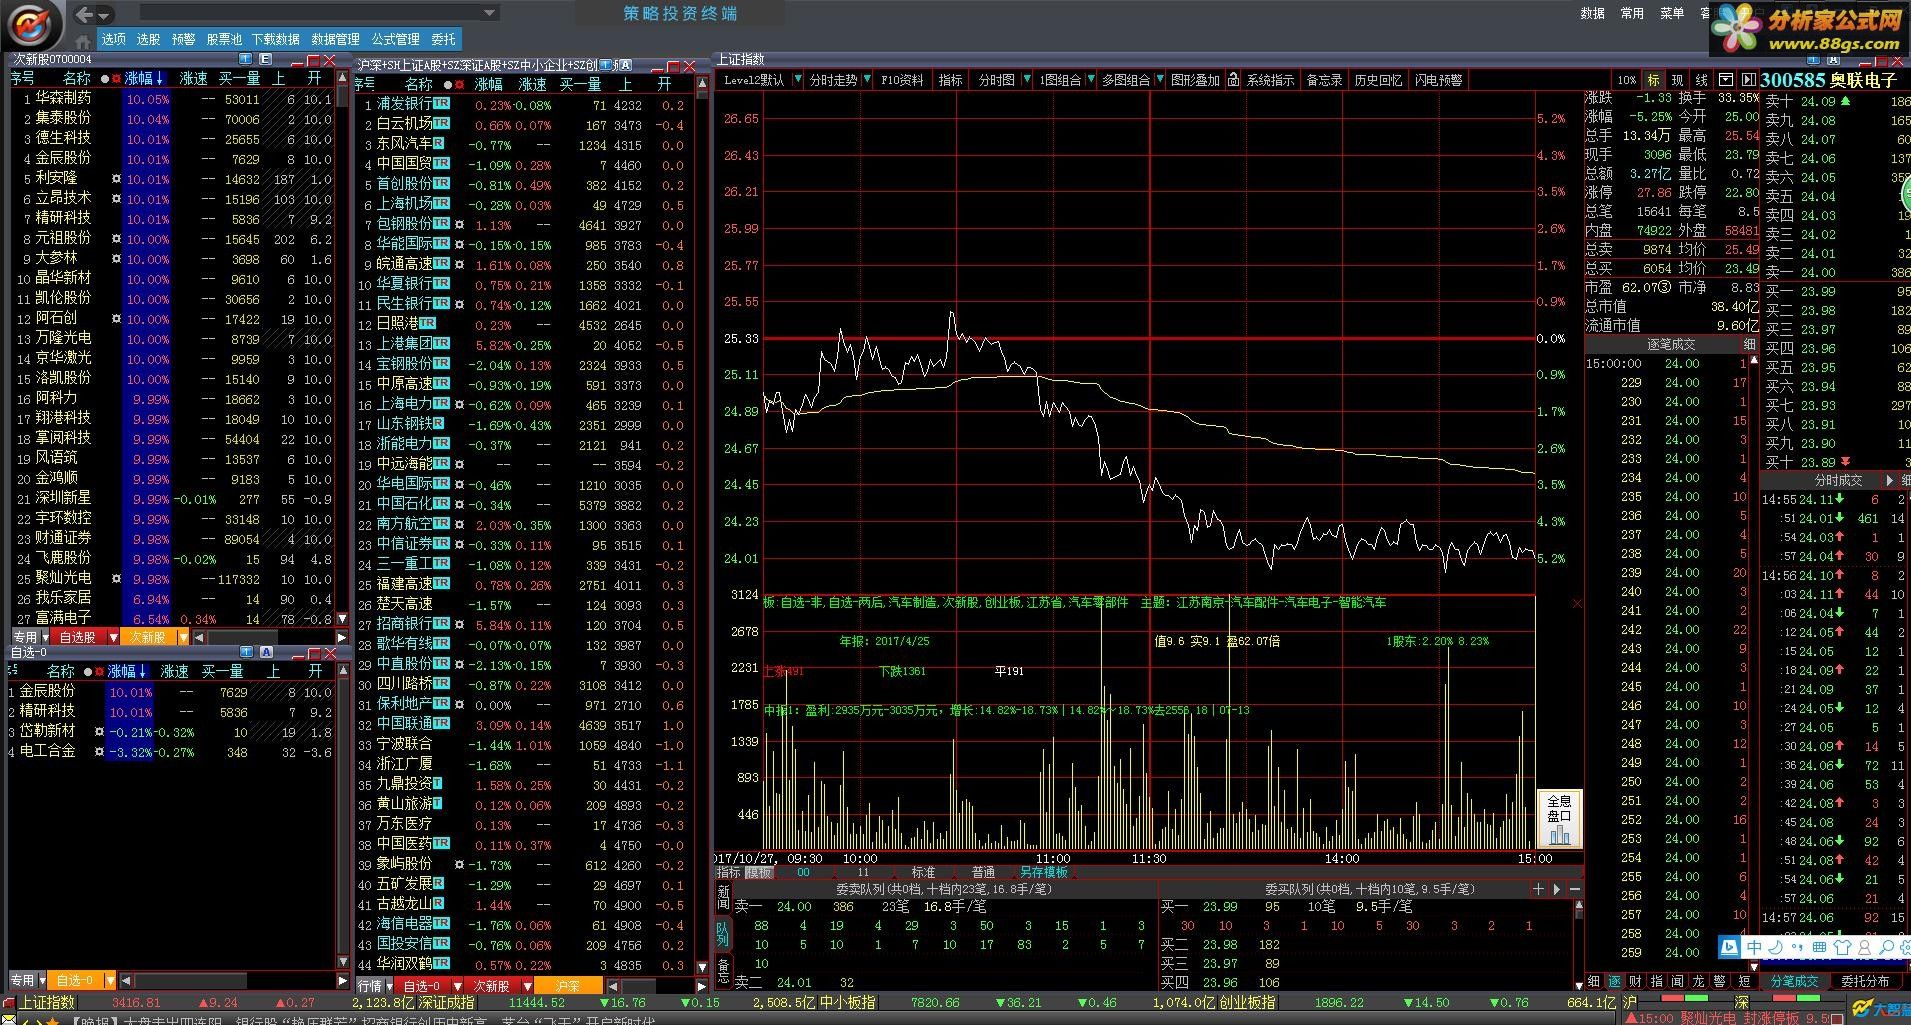
Task: Open 备忘录 in the chart toolbar
Action: tap(1324, 80)
